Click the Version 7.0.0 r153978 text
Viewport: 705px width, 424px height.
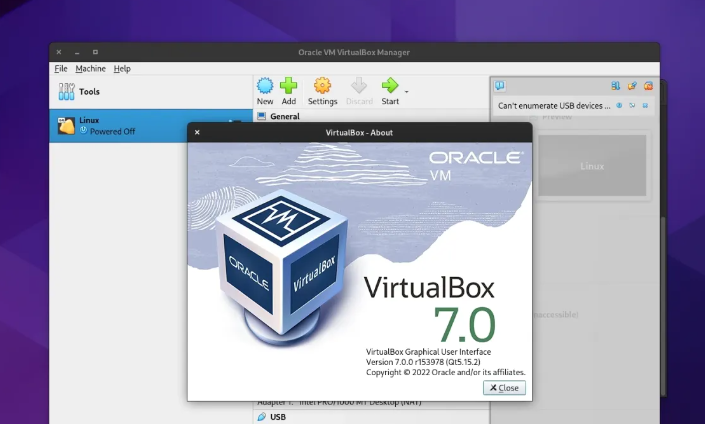(423, 362)
